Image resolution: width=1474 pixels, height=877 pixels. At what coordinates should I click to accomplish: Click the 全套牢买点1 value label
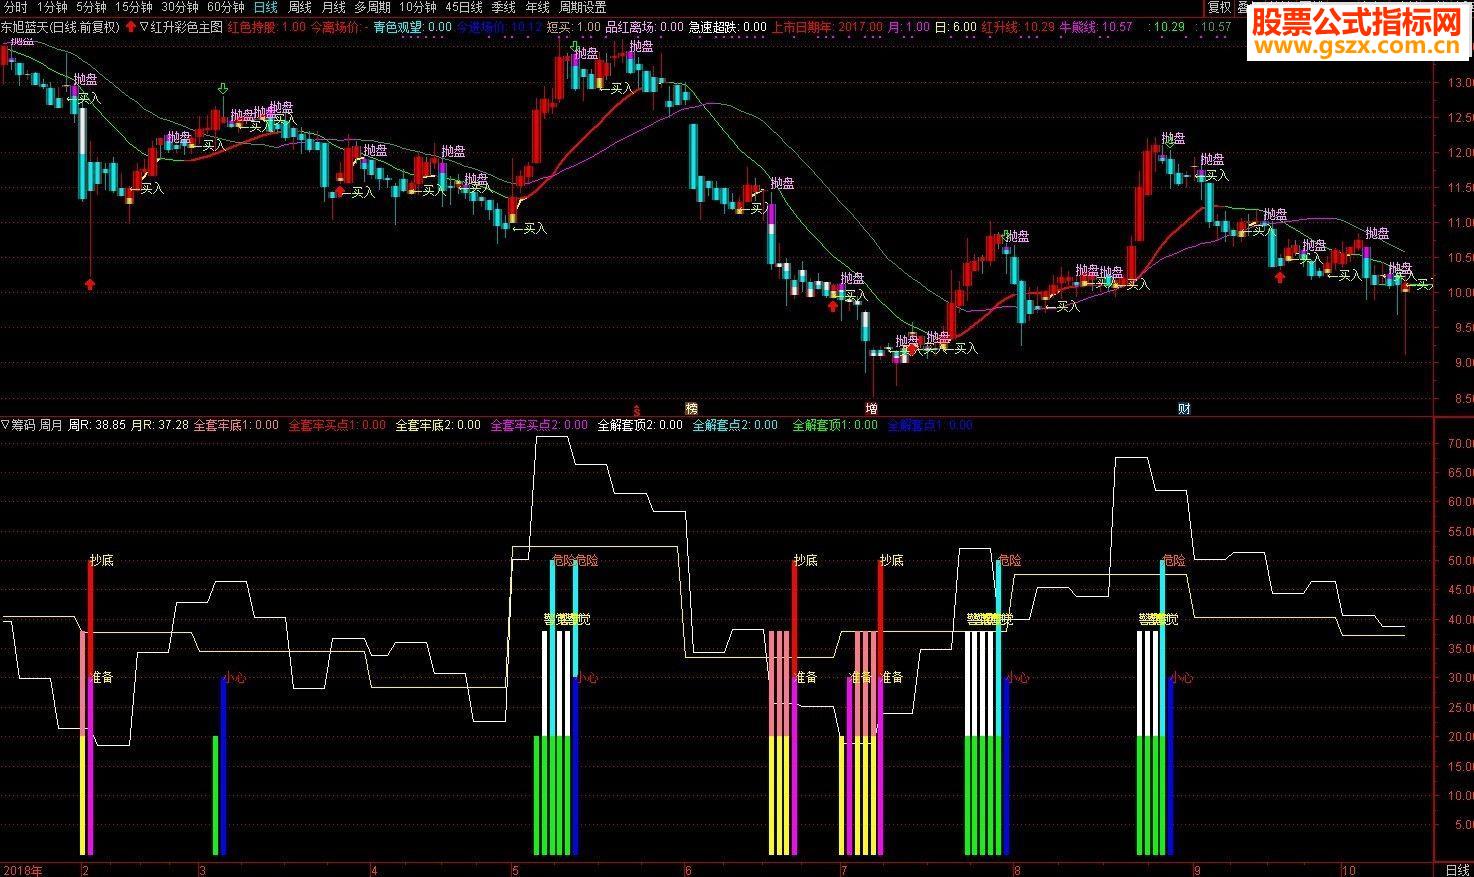(337, 425)
